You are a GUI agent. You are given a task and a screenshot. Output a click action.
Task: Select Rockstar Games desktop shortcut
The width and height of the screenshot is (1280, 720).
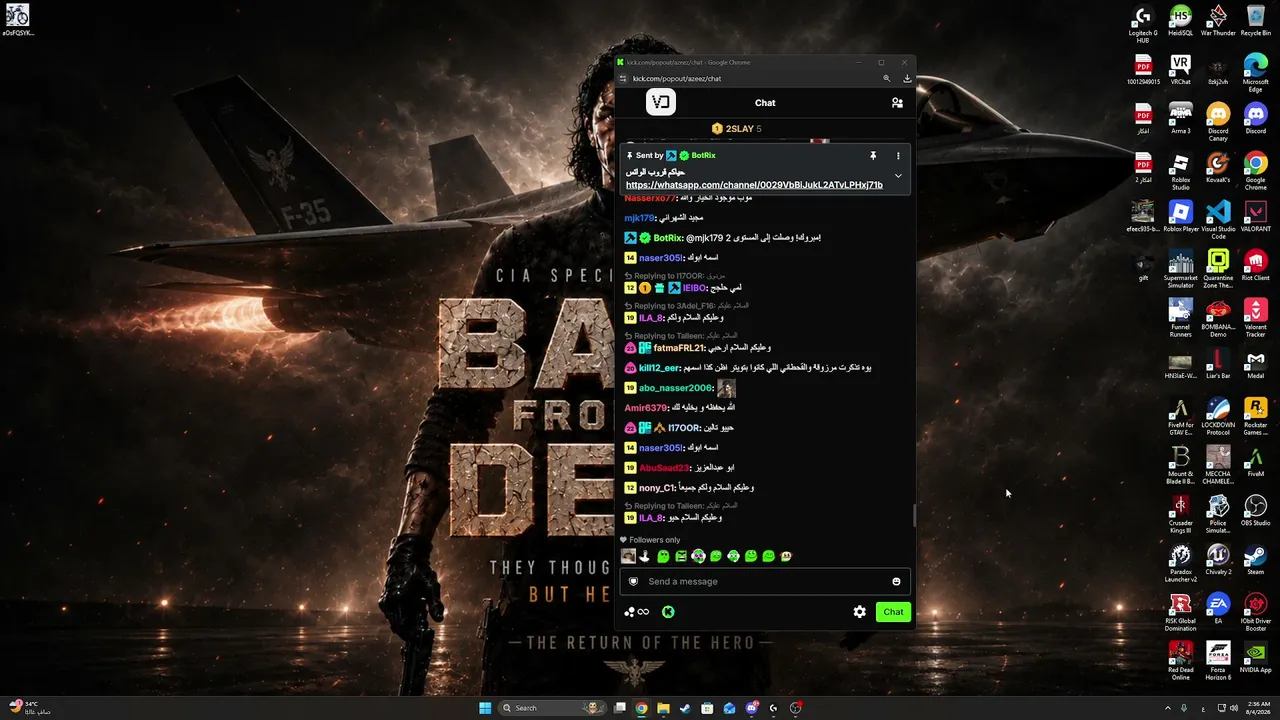(x=1256, y=416)
